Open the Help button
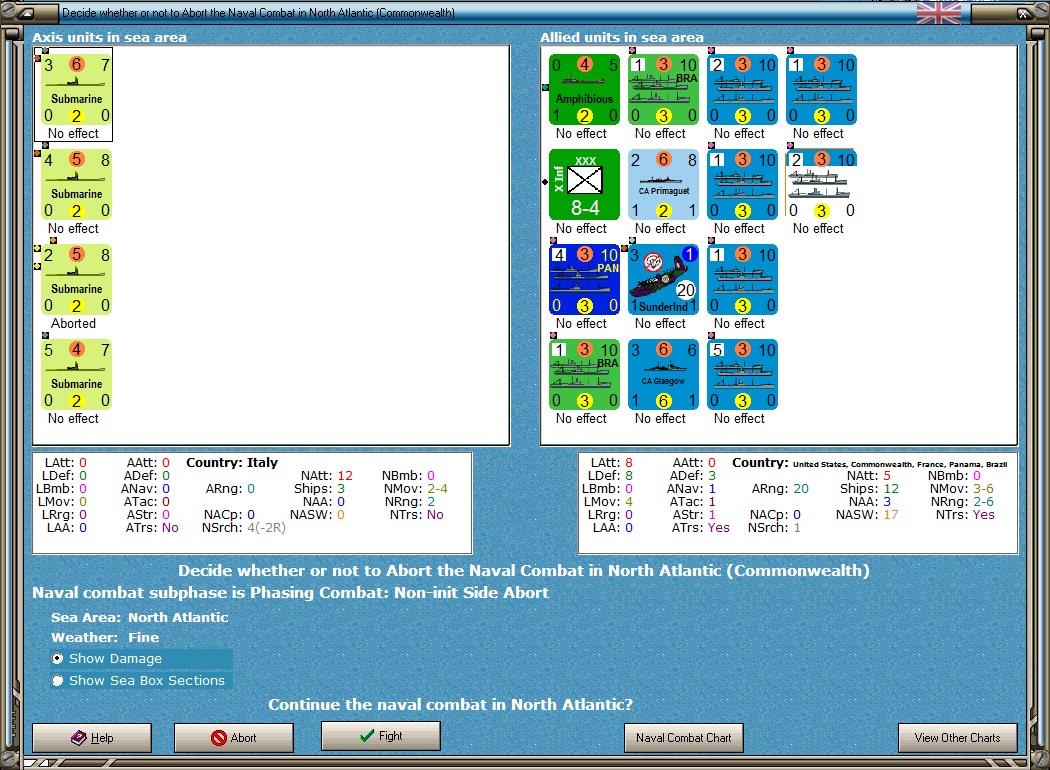This screenshot has height=770, width=1050. 92,738
